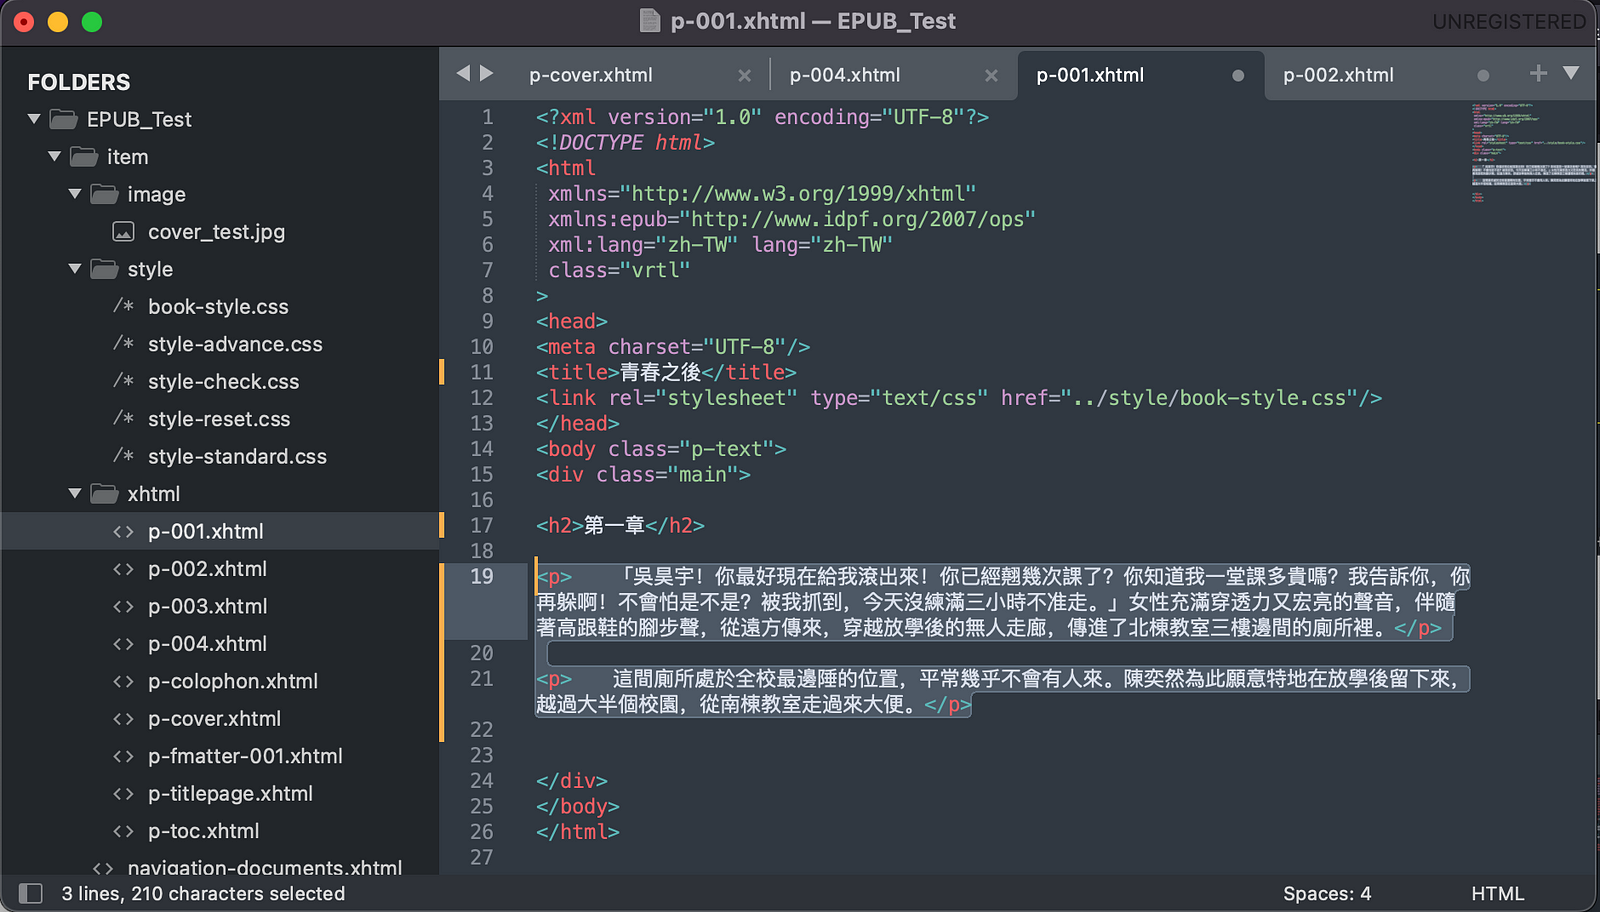Open style-advance.css file
The height and width of the screenshot is (912, 1600).
click(235, 344)
